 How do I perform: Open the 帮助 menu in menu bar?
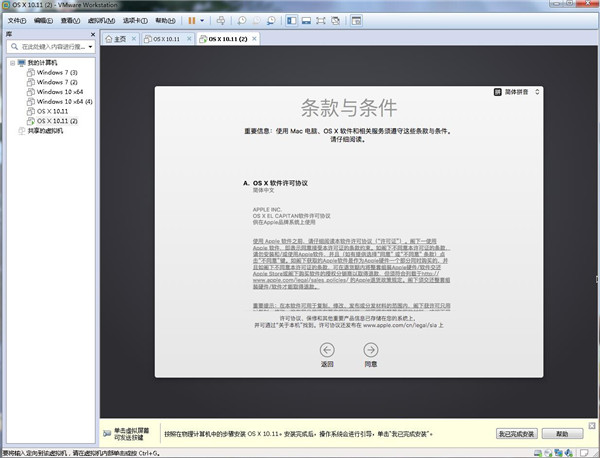[165, 21]
